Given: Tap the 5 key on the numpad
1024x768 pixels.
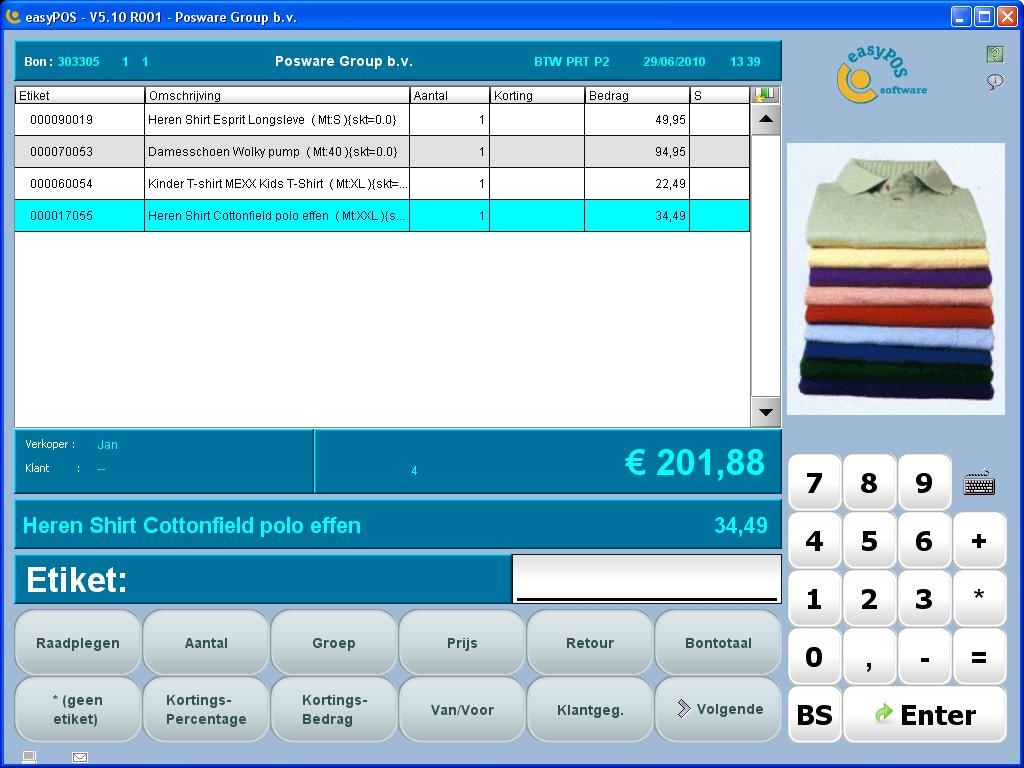Looking at the screenshot, I should [x=869, y=541].
